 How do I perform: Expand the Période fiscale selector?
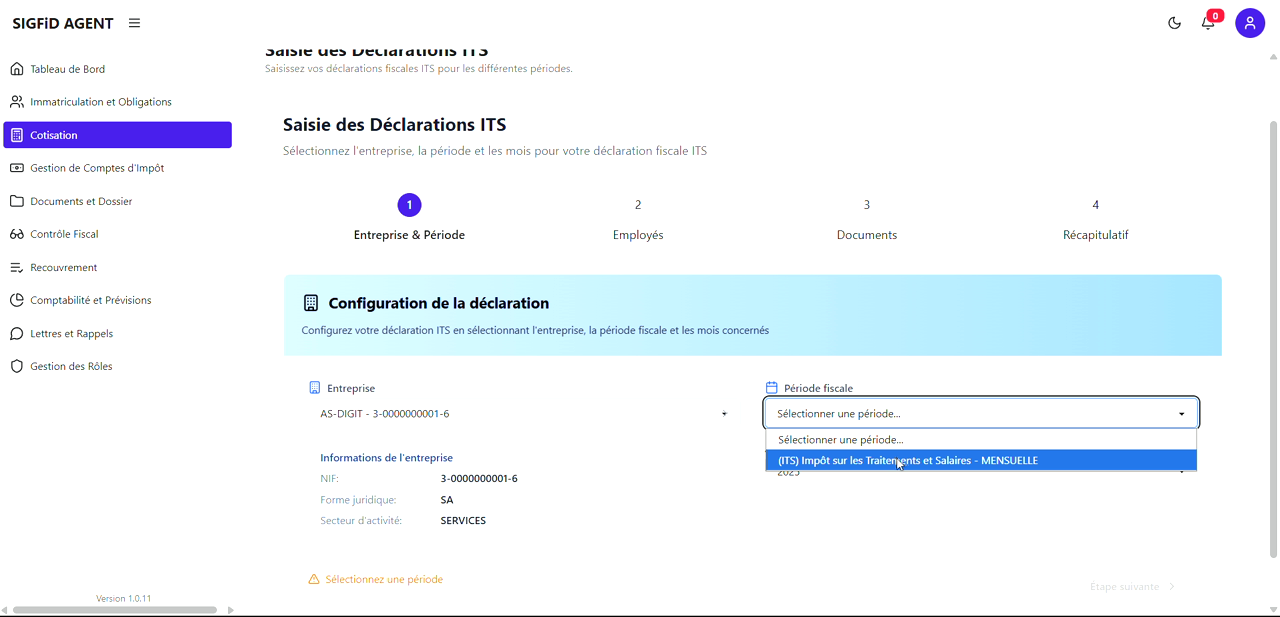(980, 412)
